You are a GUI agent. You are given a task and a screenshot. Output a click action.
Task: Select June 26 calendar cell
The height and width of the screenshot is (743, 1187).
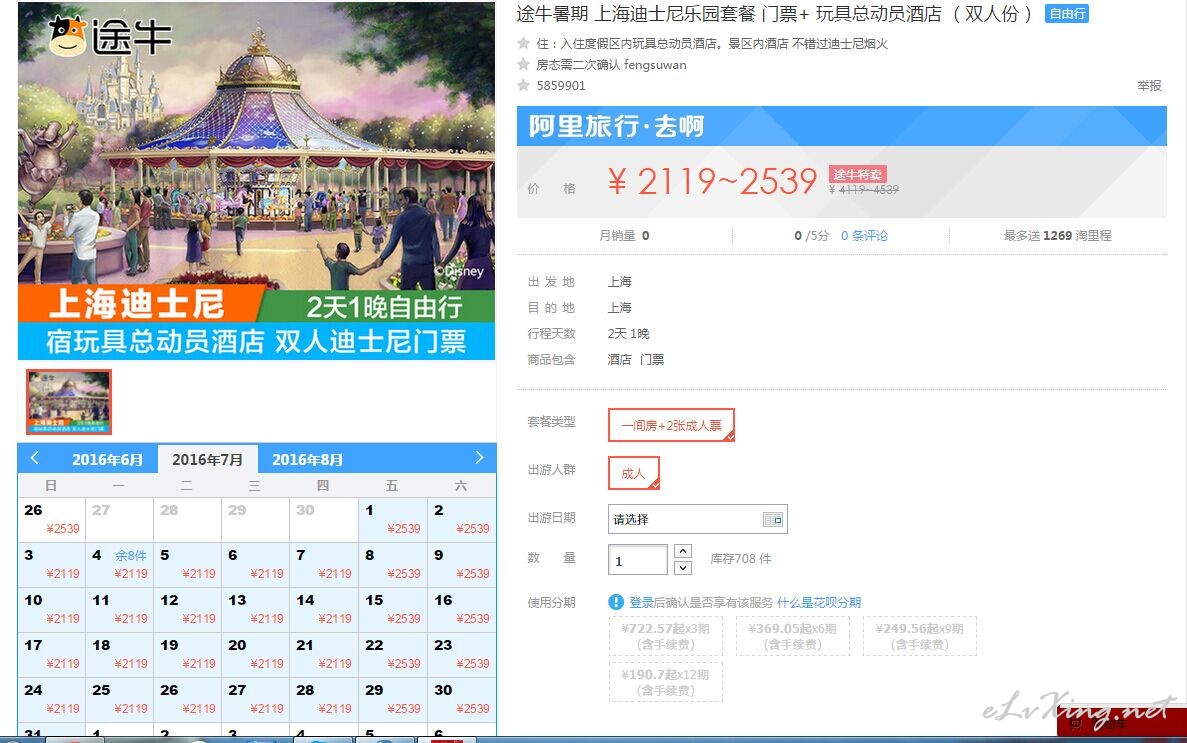[x=51, y=520]
